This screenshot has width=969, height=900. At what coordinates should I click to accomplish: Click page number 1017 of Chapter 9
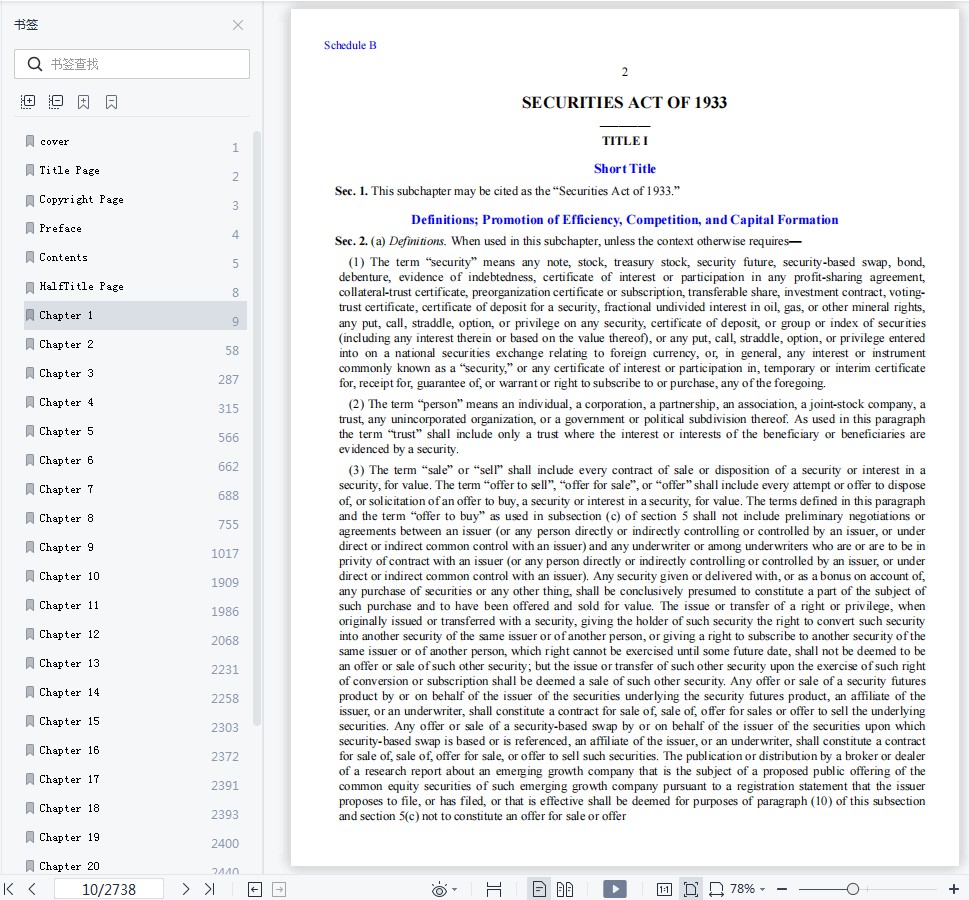pyautogui.click(x=225, y=553)
